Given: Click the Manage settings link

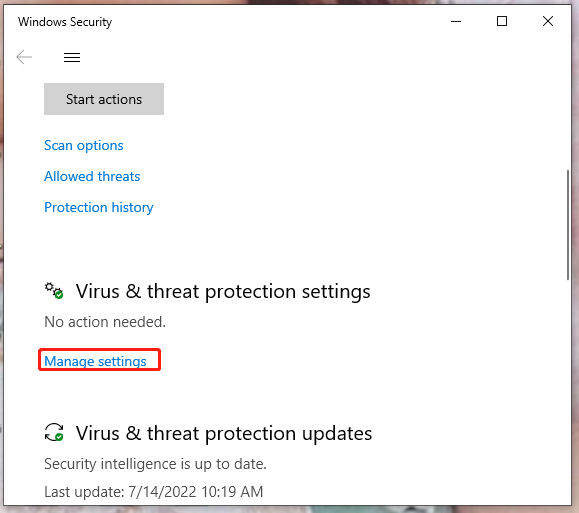Looking at the screenshot, I should [x=95, y=361].
